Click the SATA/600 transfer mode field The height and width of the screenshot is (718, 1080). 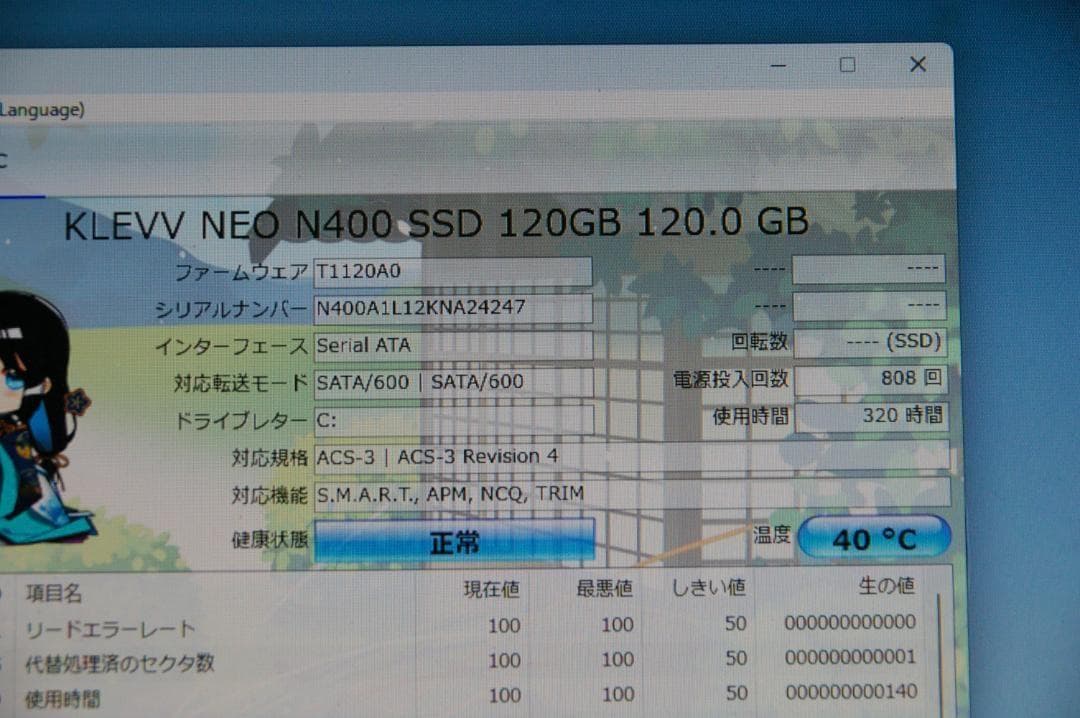(x=450, y=381)
